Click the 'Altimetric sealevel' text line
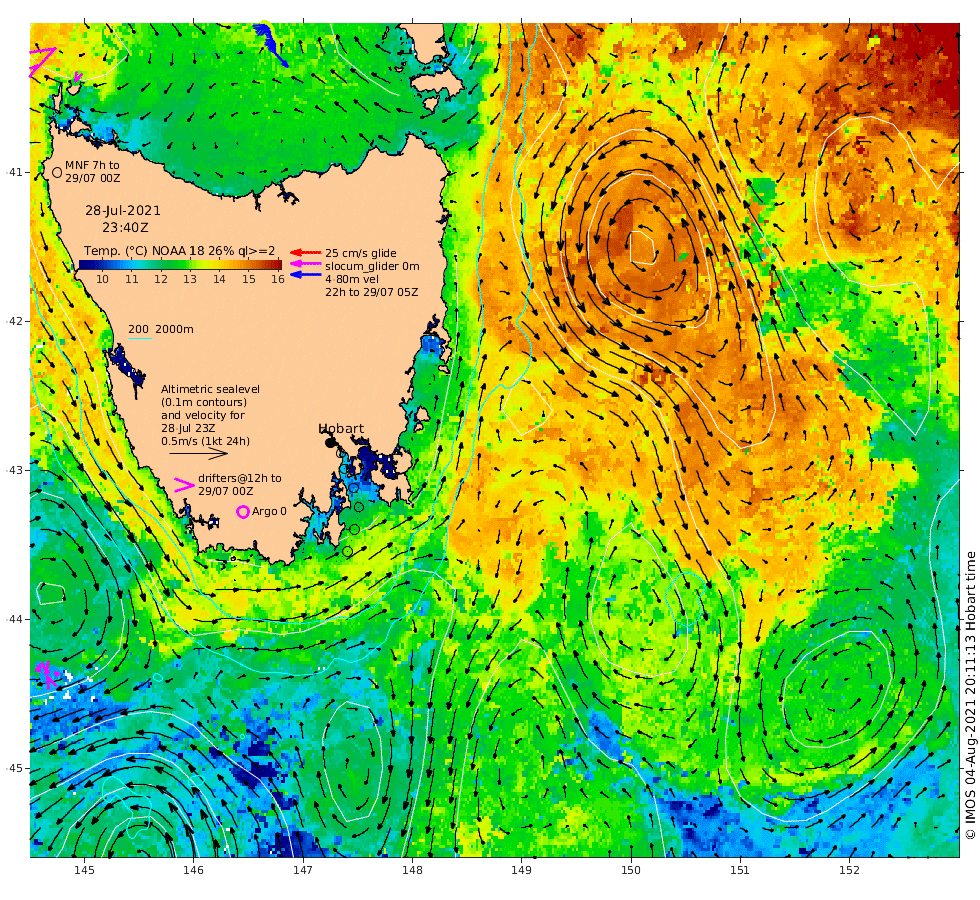The width and height of the screenshot is (980, 900). click(x=210, y=389)
